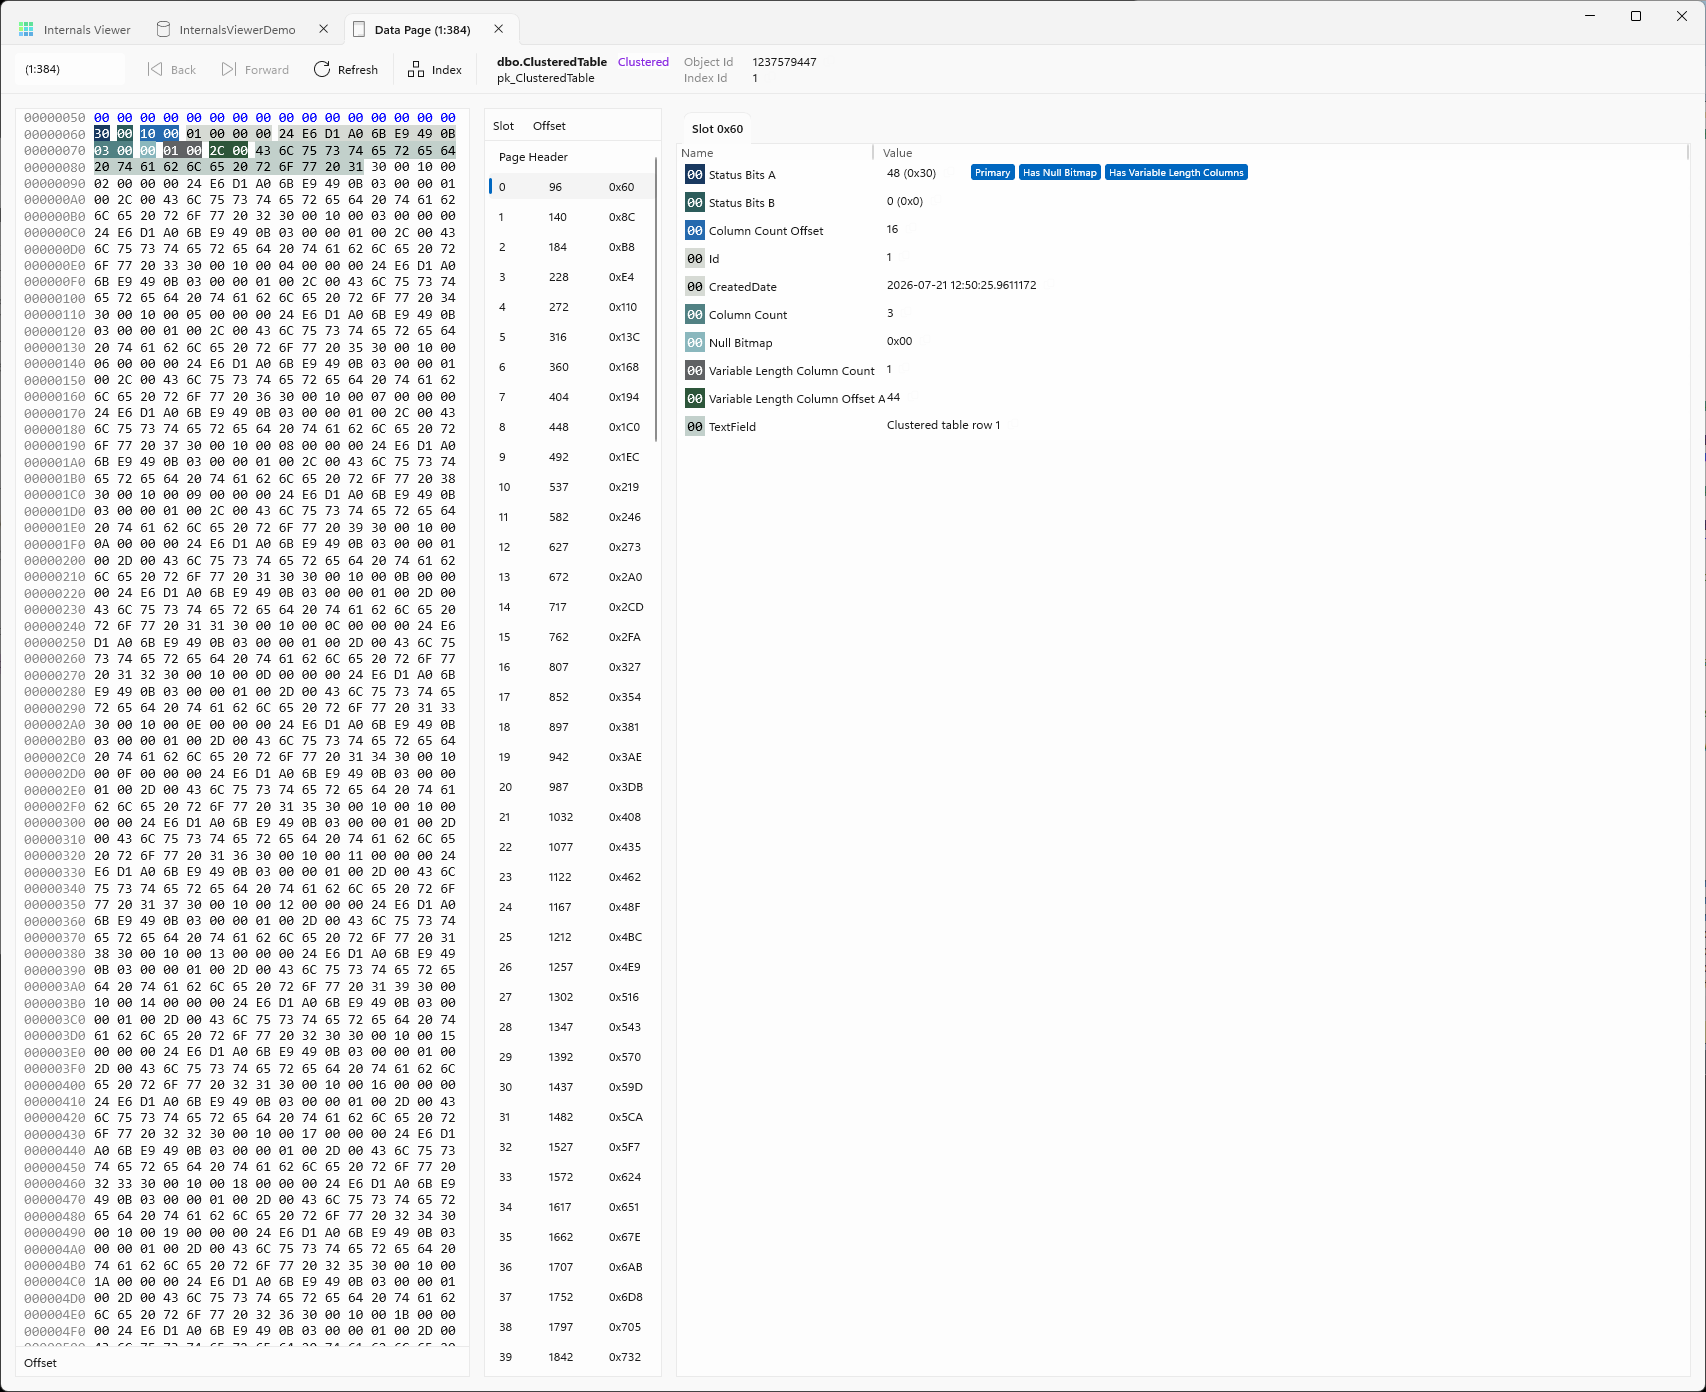
Task: Click the Offset label in the status bar
Action: 41,1363
